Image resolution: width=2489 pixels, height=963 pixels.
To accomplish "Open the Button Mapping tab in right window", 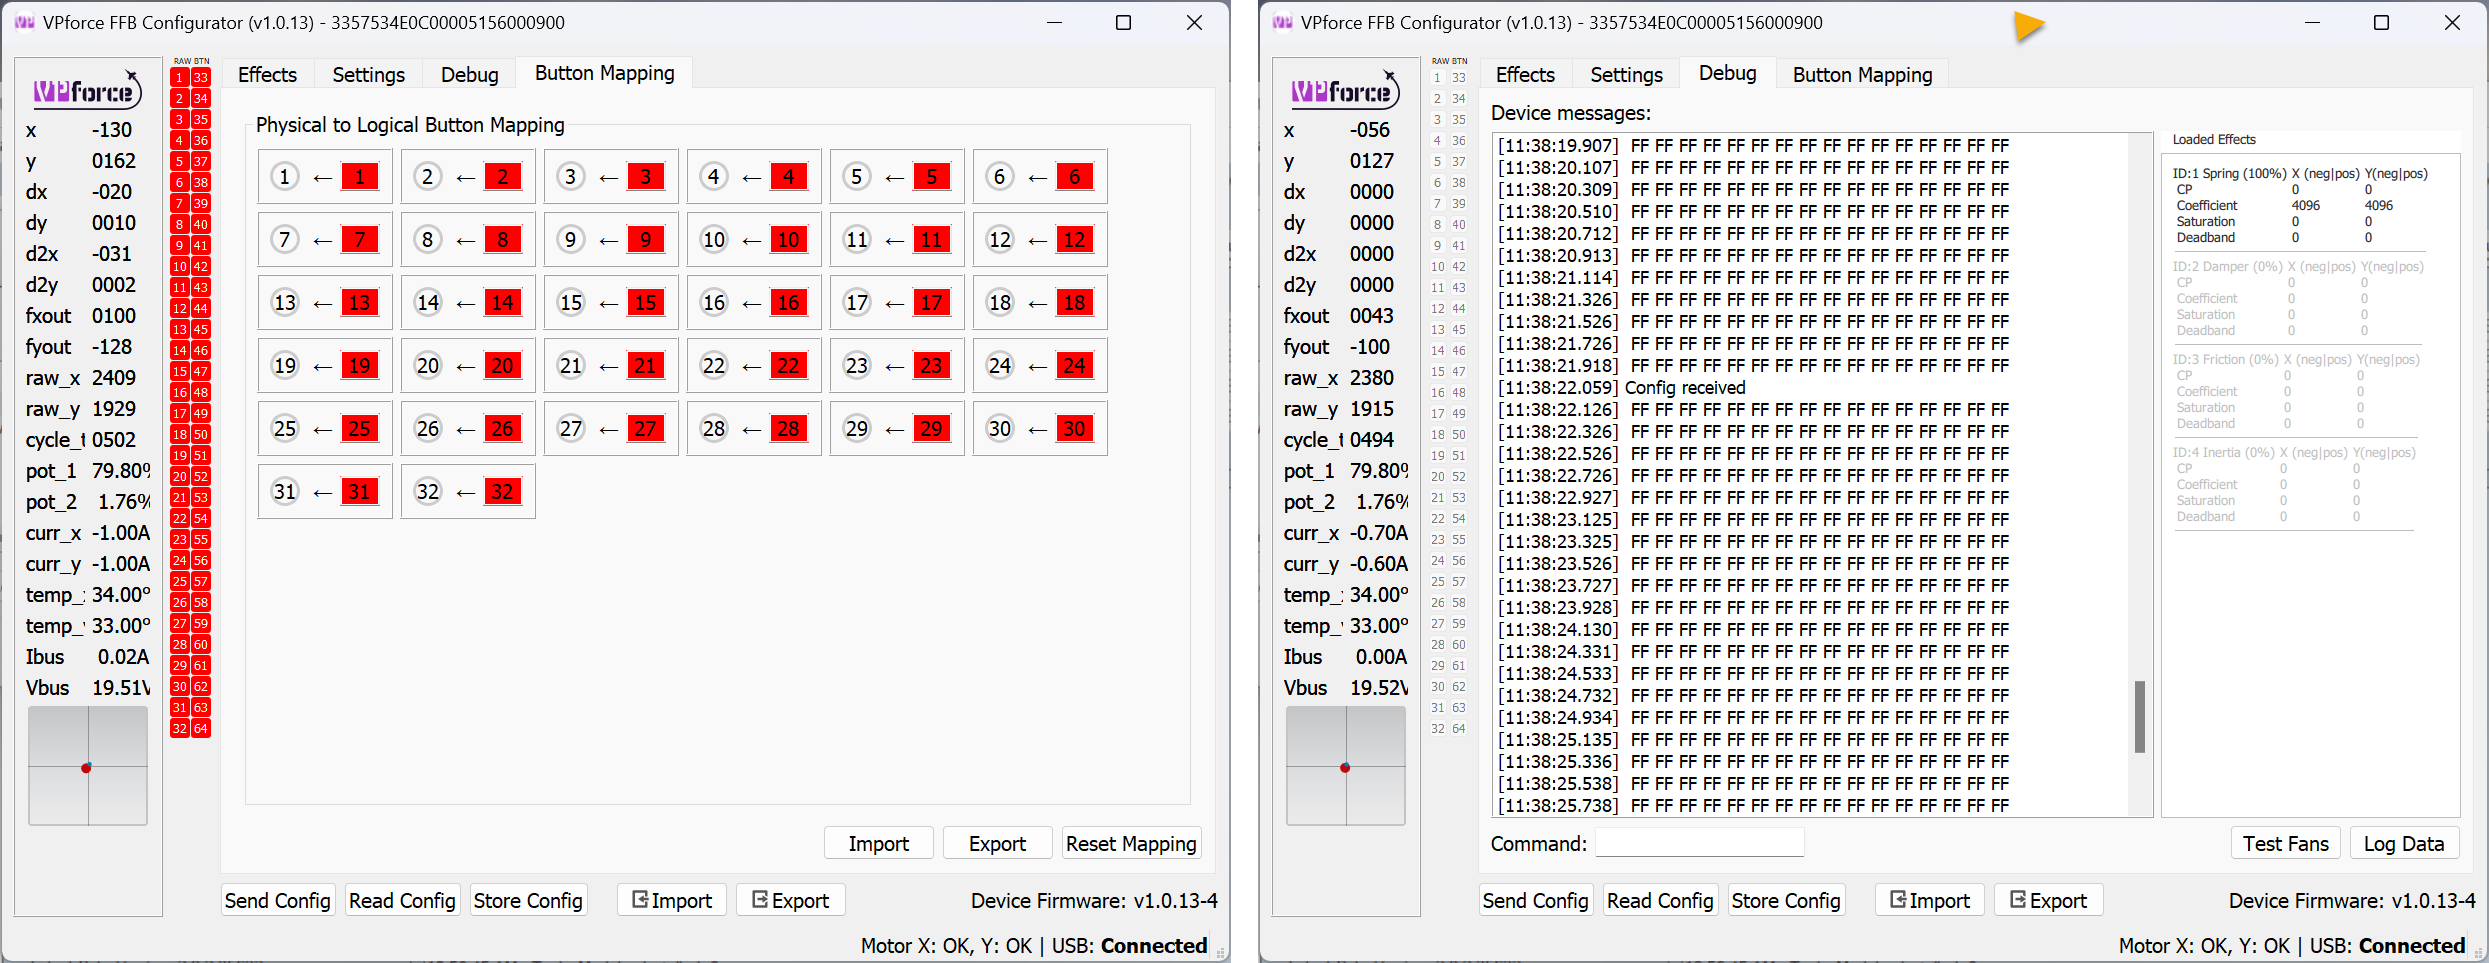I will click(x=1861, y=74).
